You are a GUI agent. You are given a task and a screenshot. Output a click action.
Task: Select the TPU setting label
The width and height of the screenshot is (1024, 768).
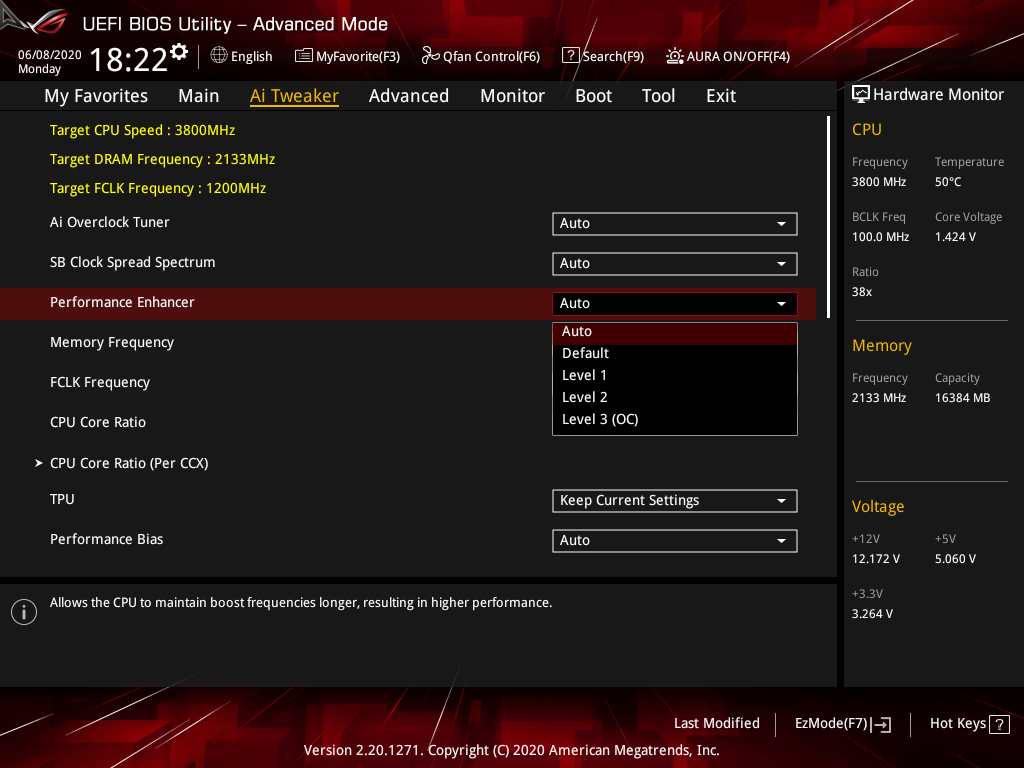(x=62, y=500)
